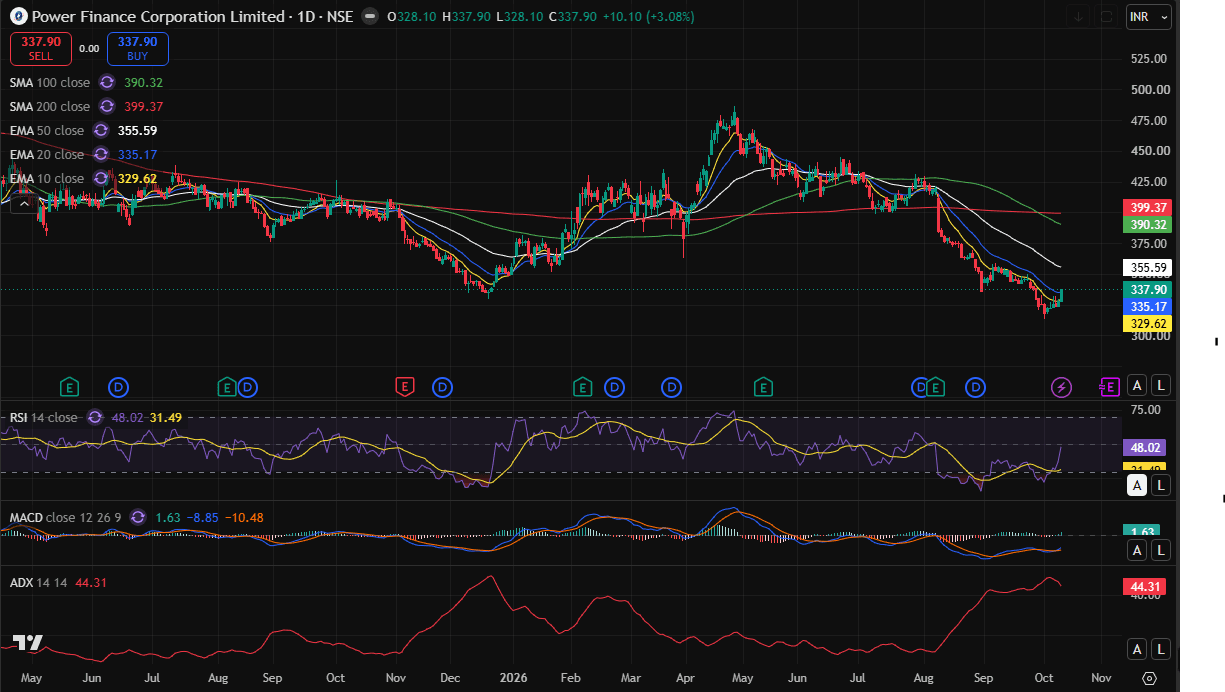Open the purple E marker near price scale
Viewport: 1225px width, 692px height.
[1108, 385]
